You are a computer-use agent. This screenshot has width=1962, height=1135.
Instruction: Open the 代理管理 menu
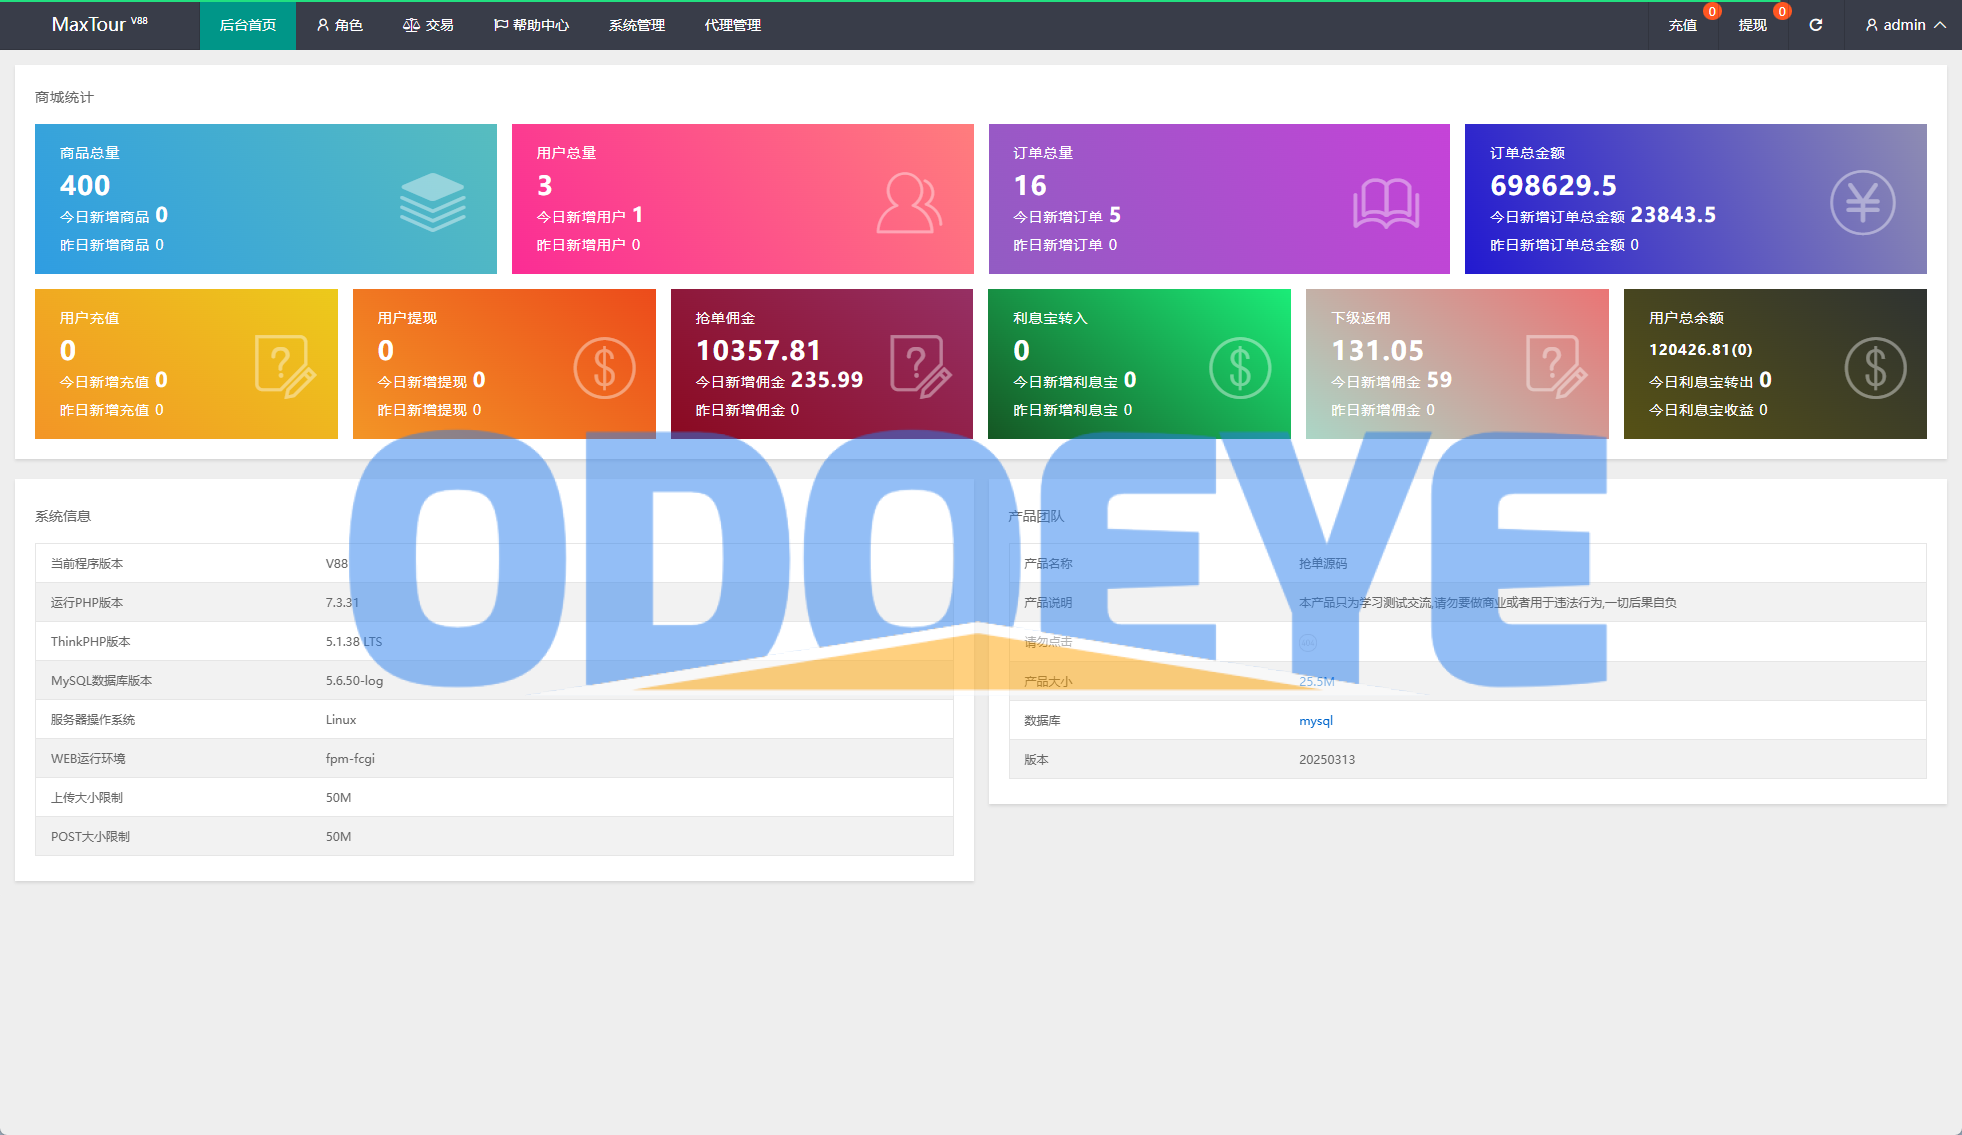click(733, 25)
